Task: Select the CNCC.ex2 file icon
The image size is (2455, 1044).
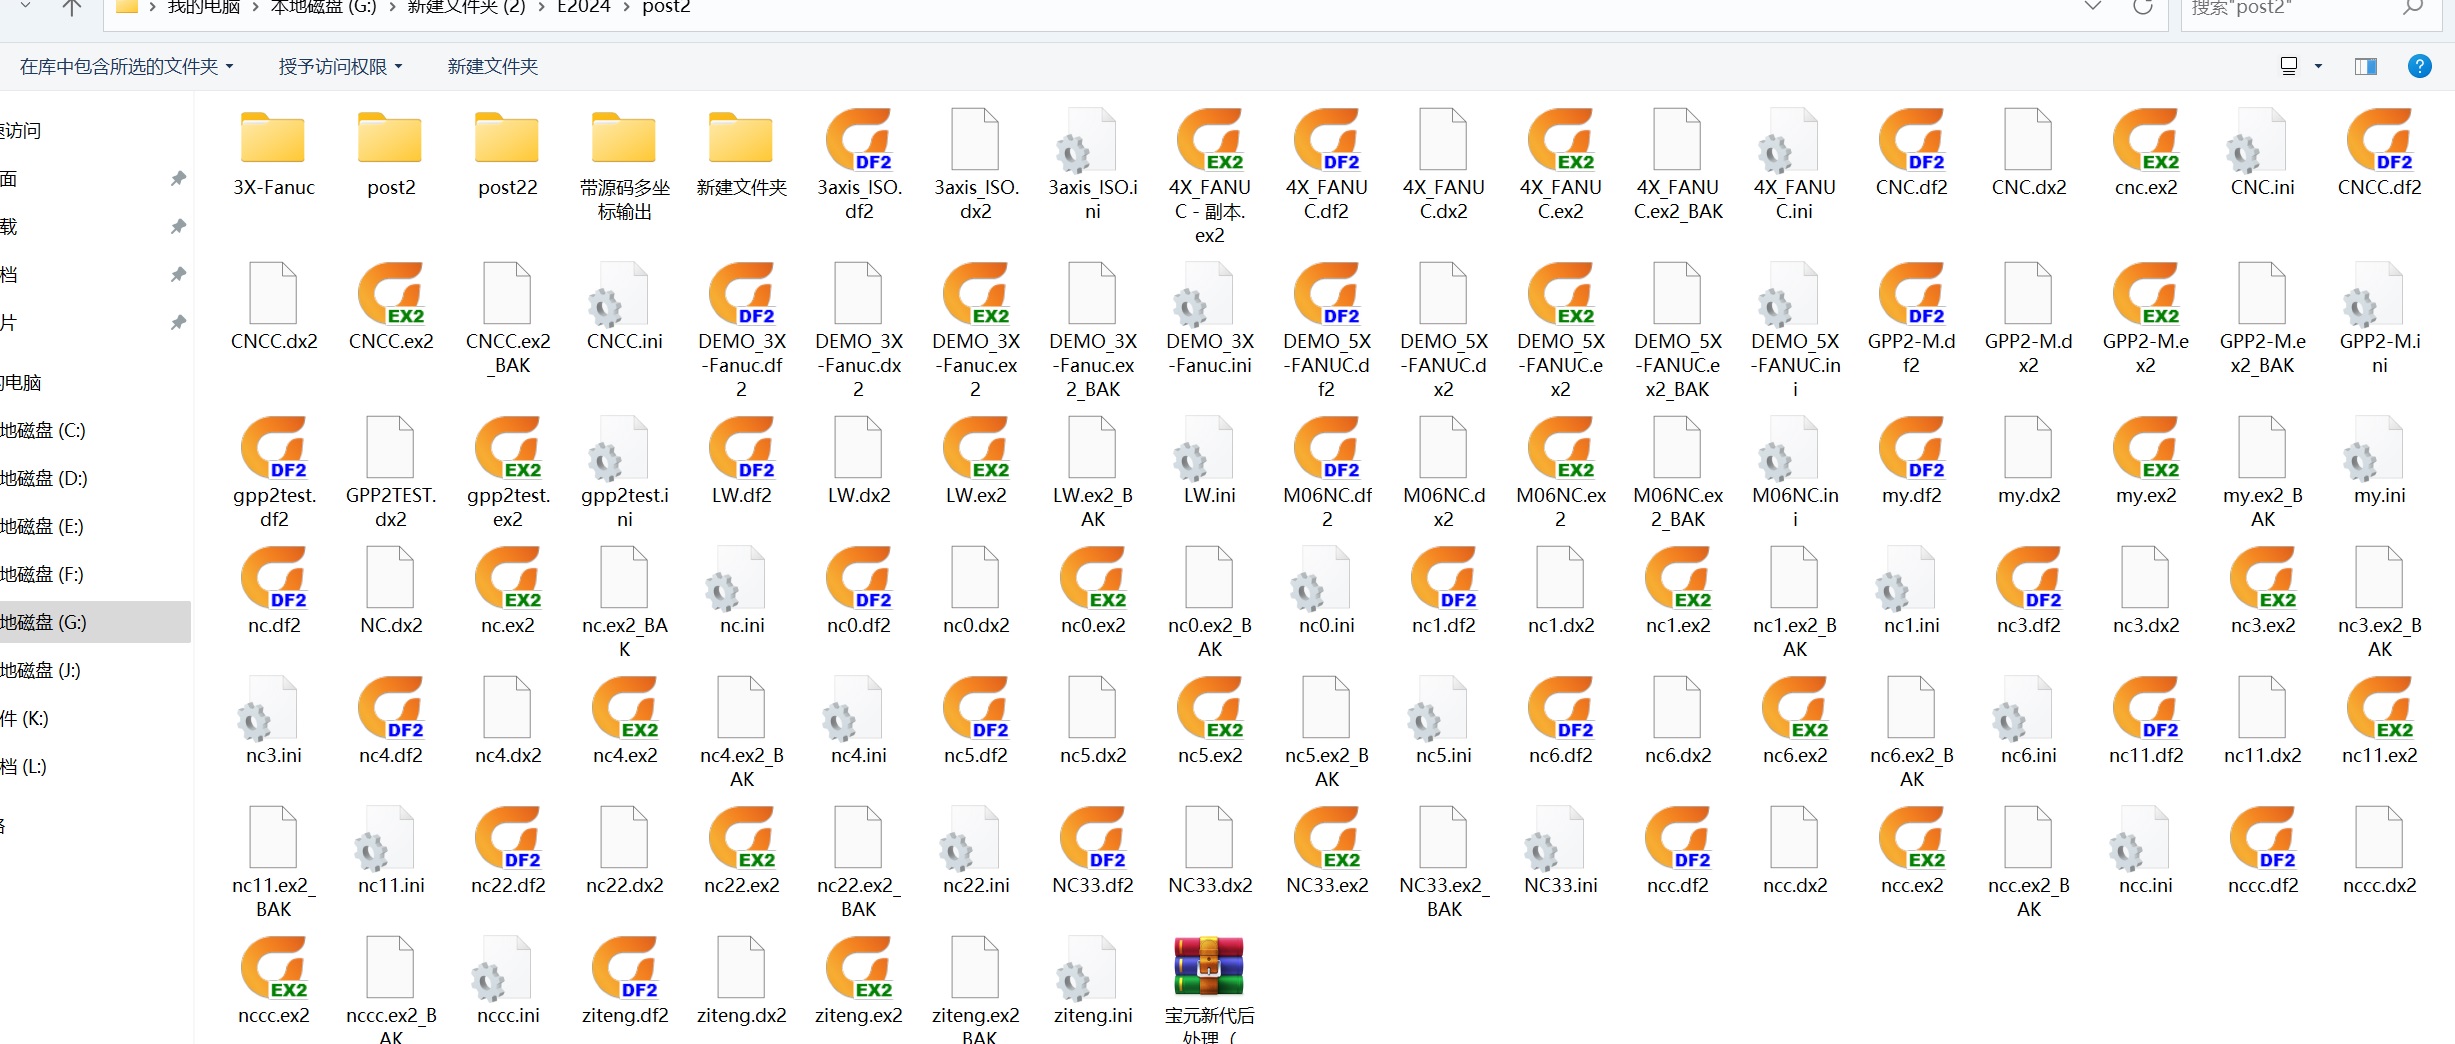Action: [x=391, y=293]
